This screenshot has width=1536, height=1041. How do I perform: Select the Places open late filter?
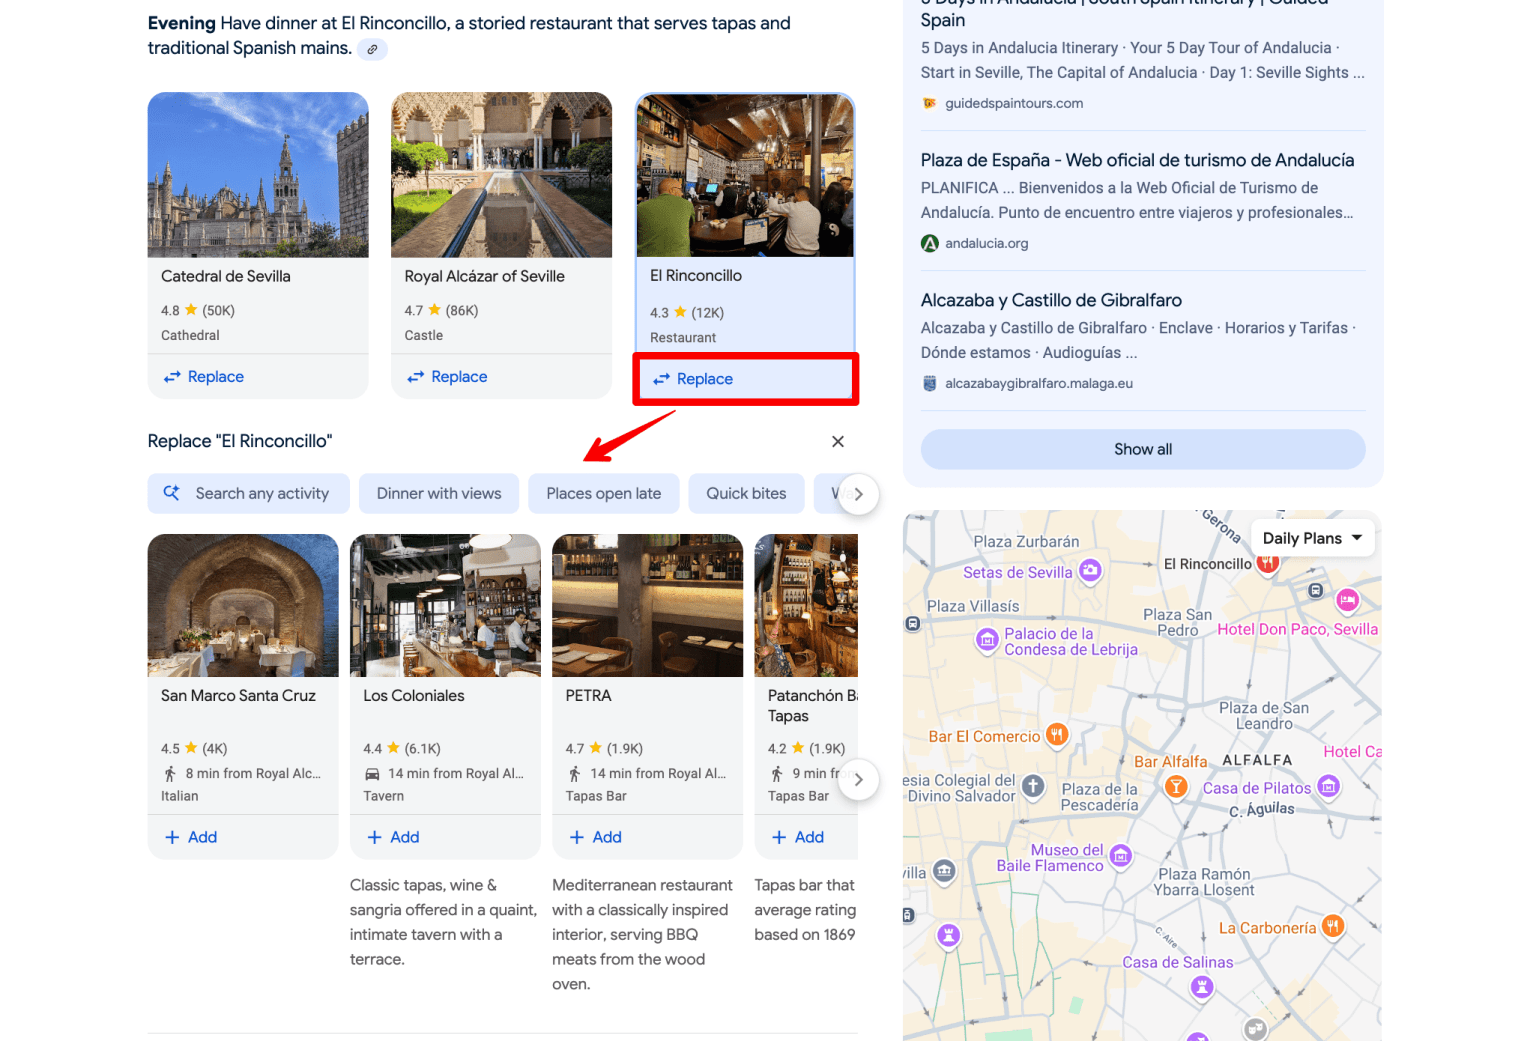603,494
